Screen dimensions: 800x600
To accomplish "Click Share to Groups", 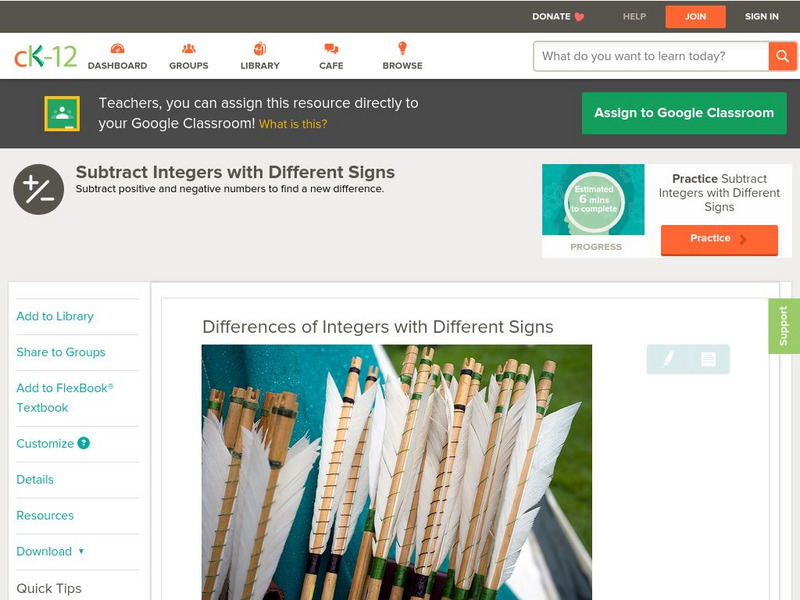I will pyautogui.click(x=61, y=352).
